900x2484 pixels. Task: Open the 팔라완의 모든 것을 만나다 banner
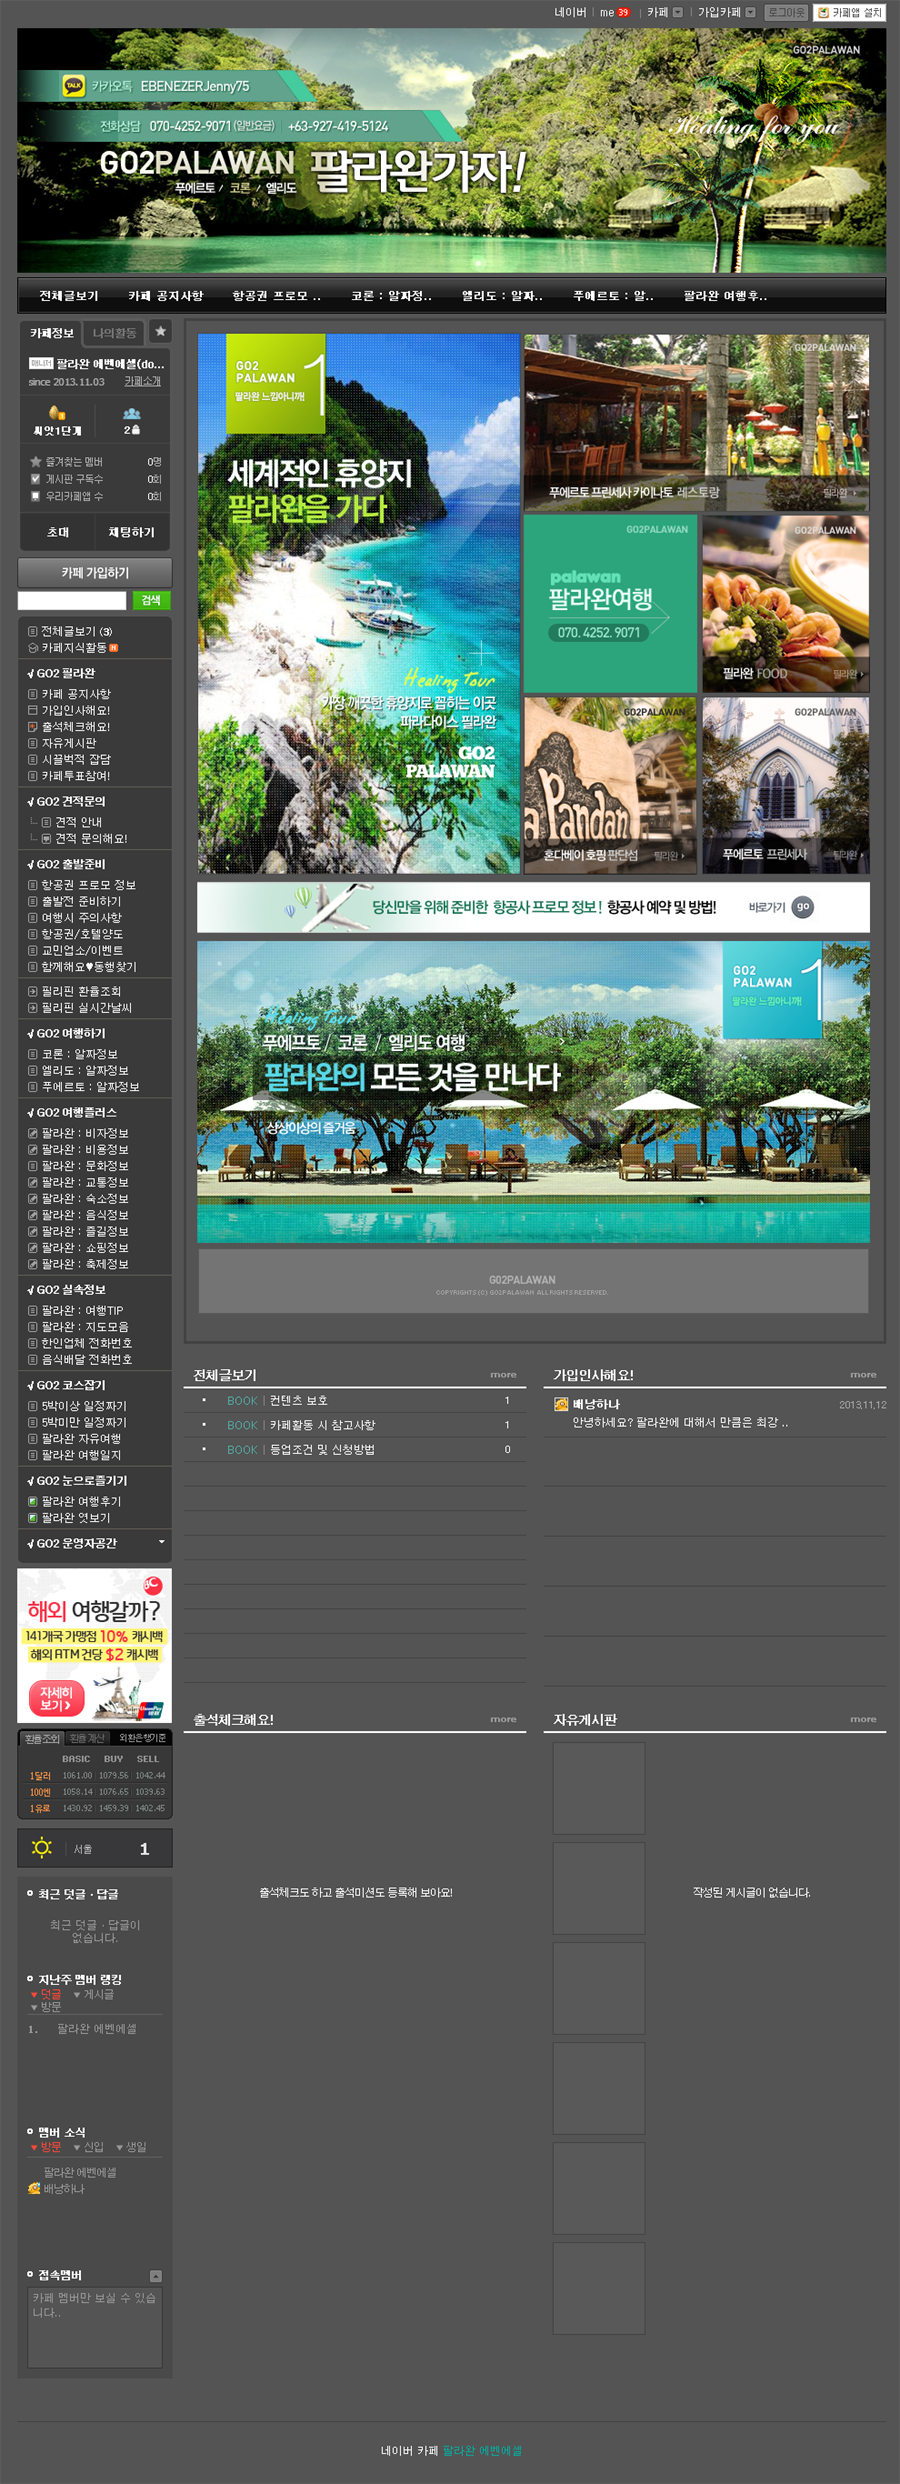tap(533, 1092)
